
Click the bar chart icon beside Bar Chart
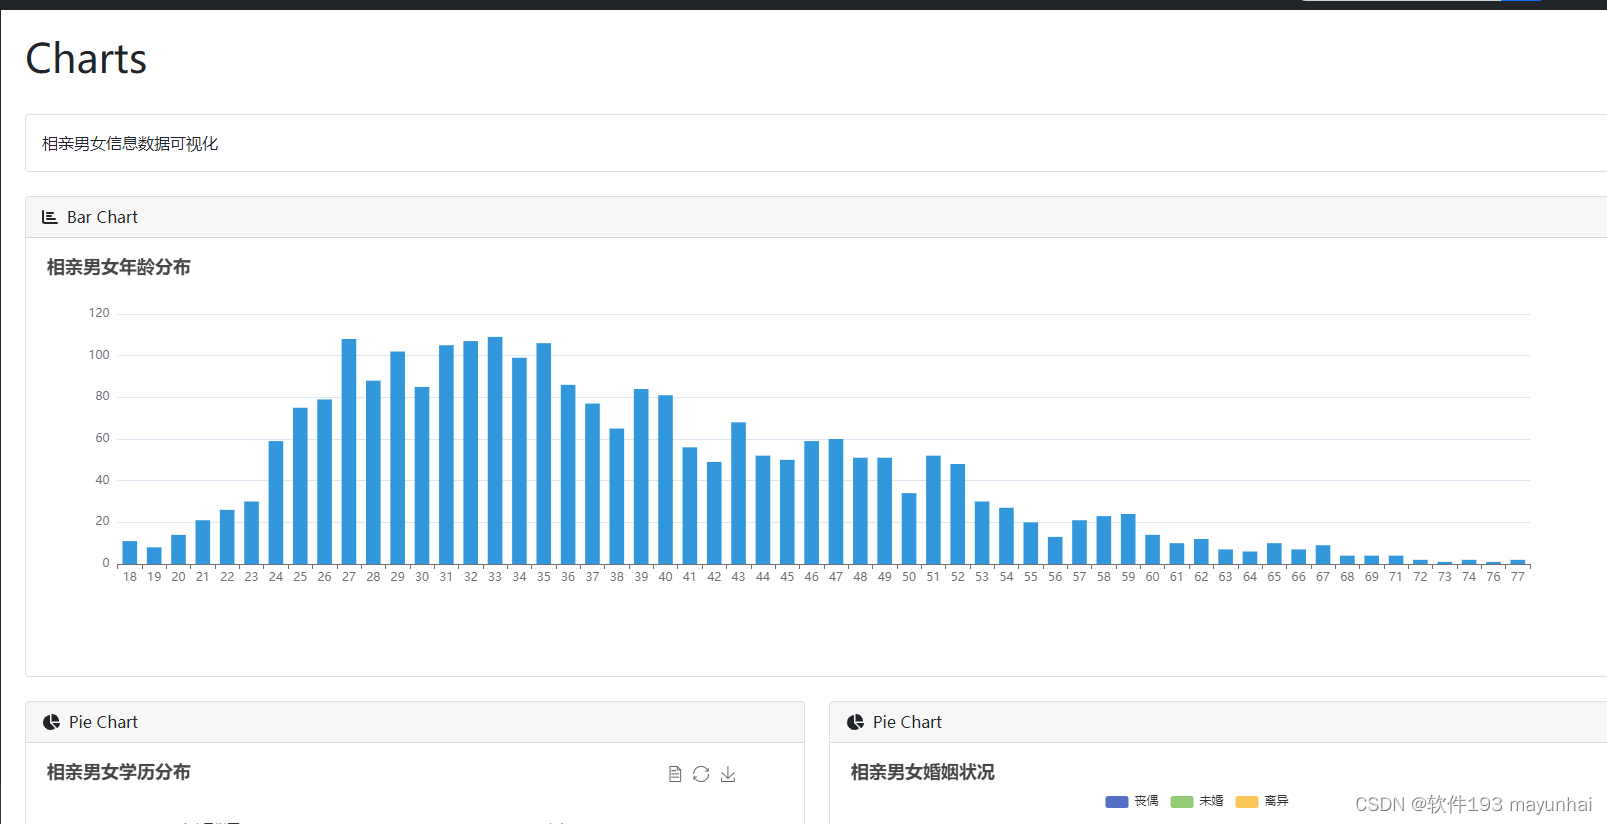(x=49, y=217)
